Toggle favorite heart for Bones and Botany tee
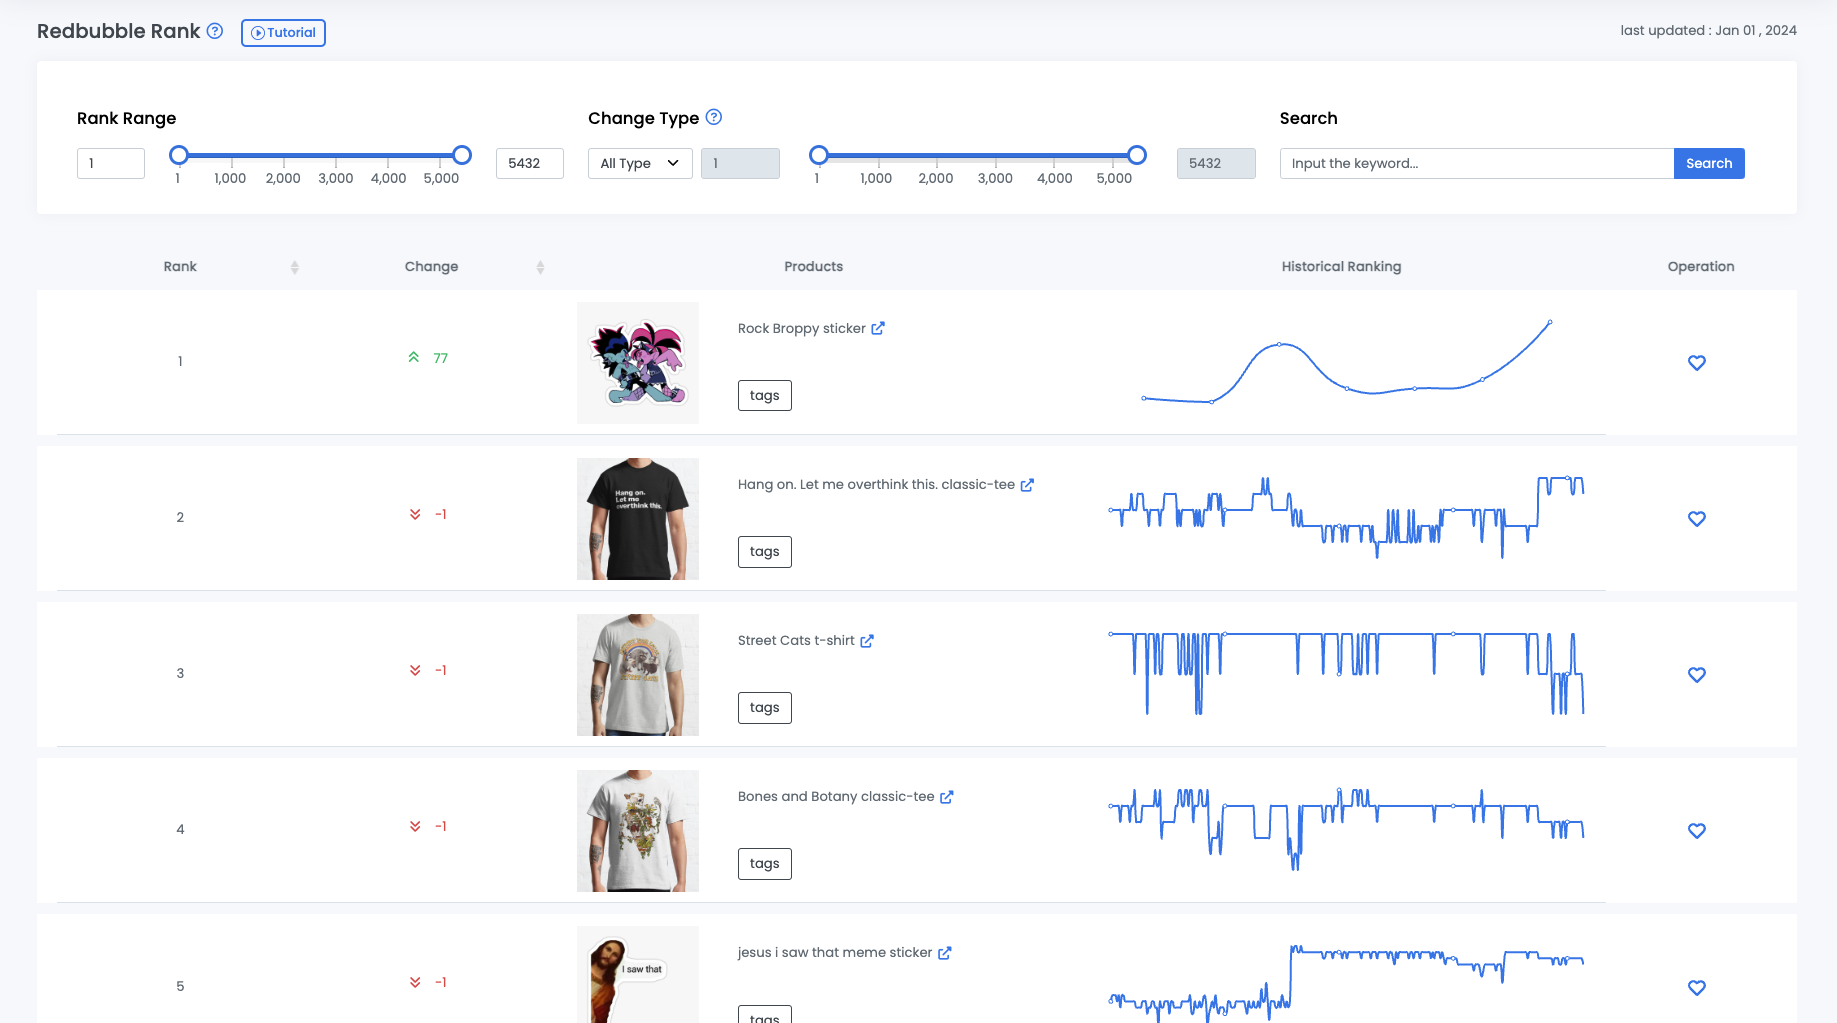Screen dimensions: 1837x1023 pyautogui.click(x=1697, y=831)
